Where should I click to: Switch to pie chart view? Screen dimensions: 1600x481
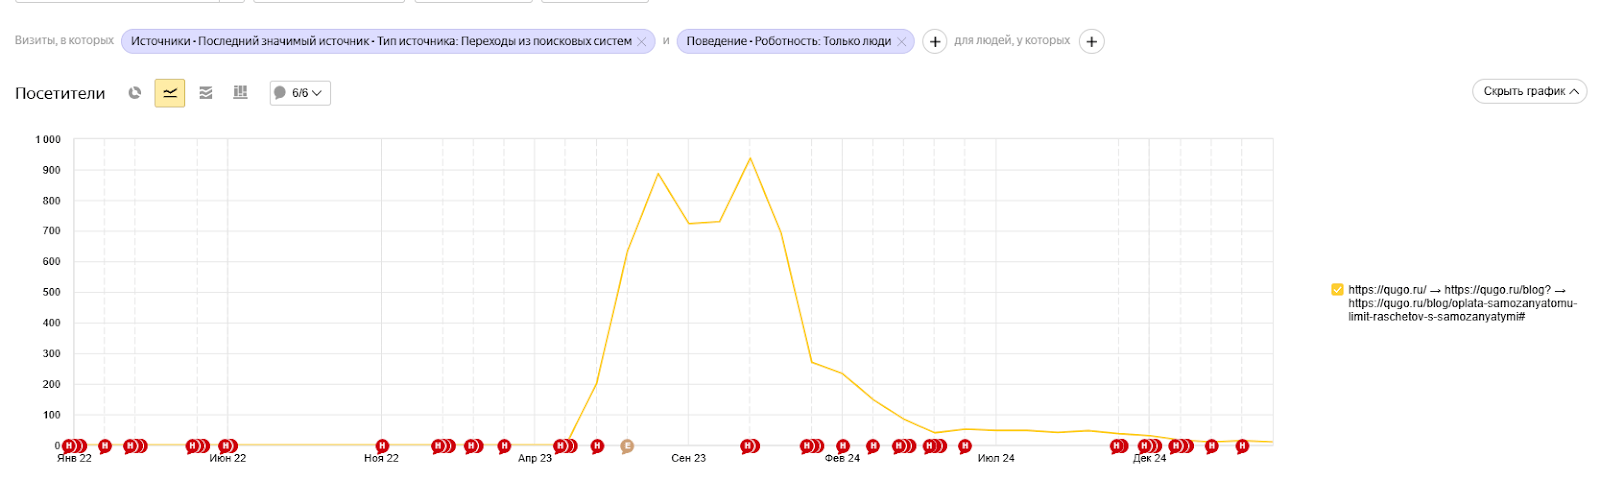click(x=135, y=93)
